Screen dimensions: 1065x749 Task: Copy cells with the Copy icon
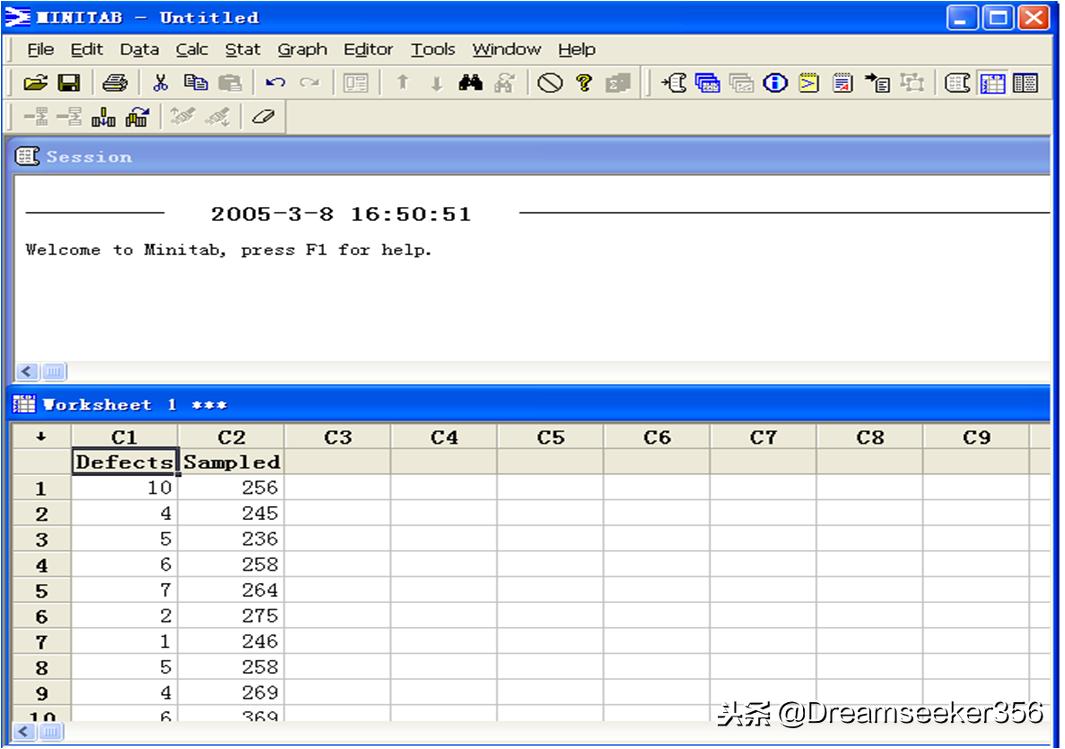coord(196,83)
